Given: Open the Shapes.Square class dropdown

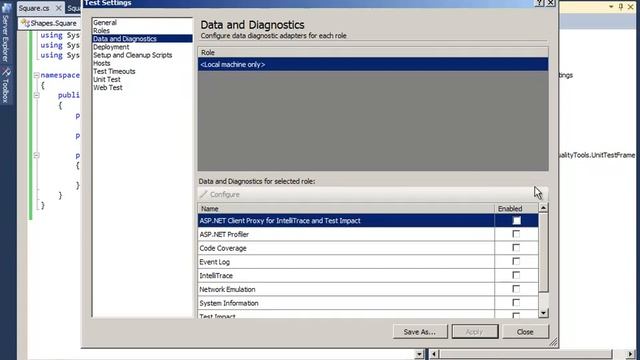Looking at the screenshot, I should [49, 23].
